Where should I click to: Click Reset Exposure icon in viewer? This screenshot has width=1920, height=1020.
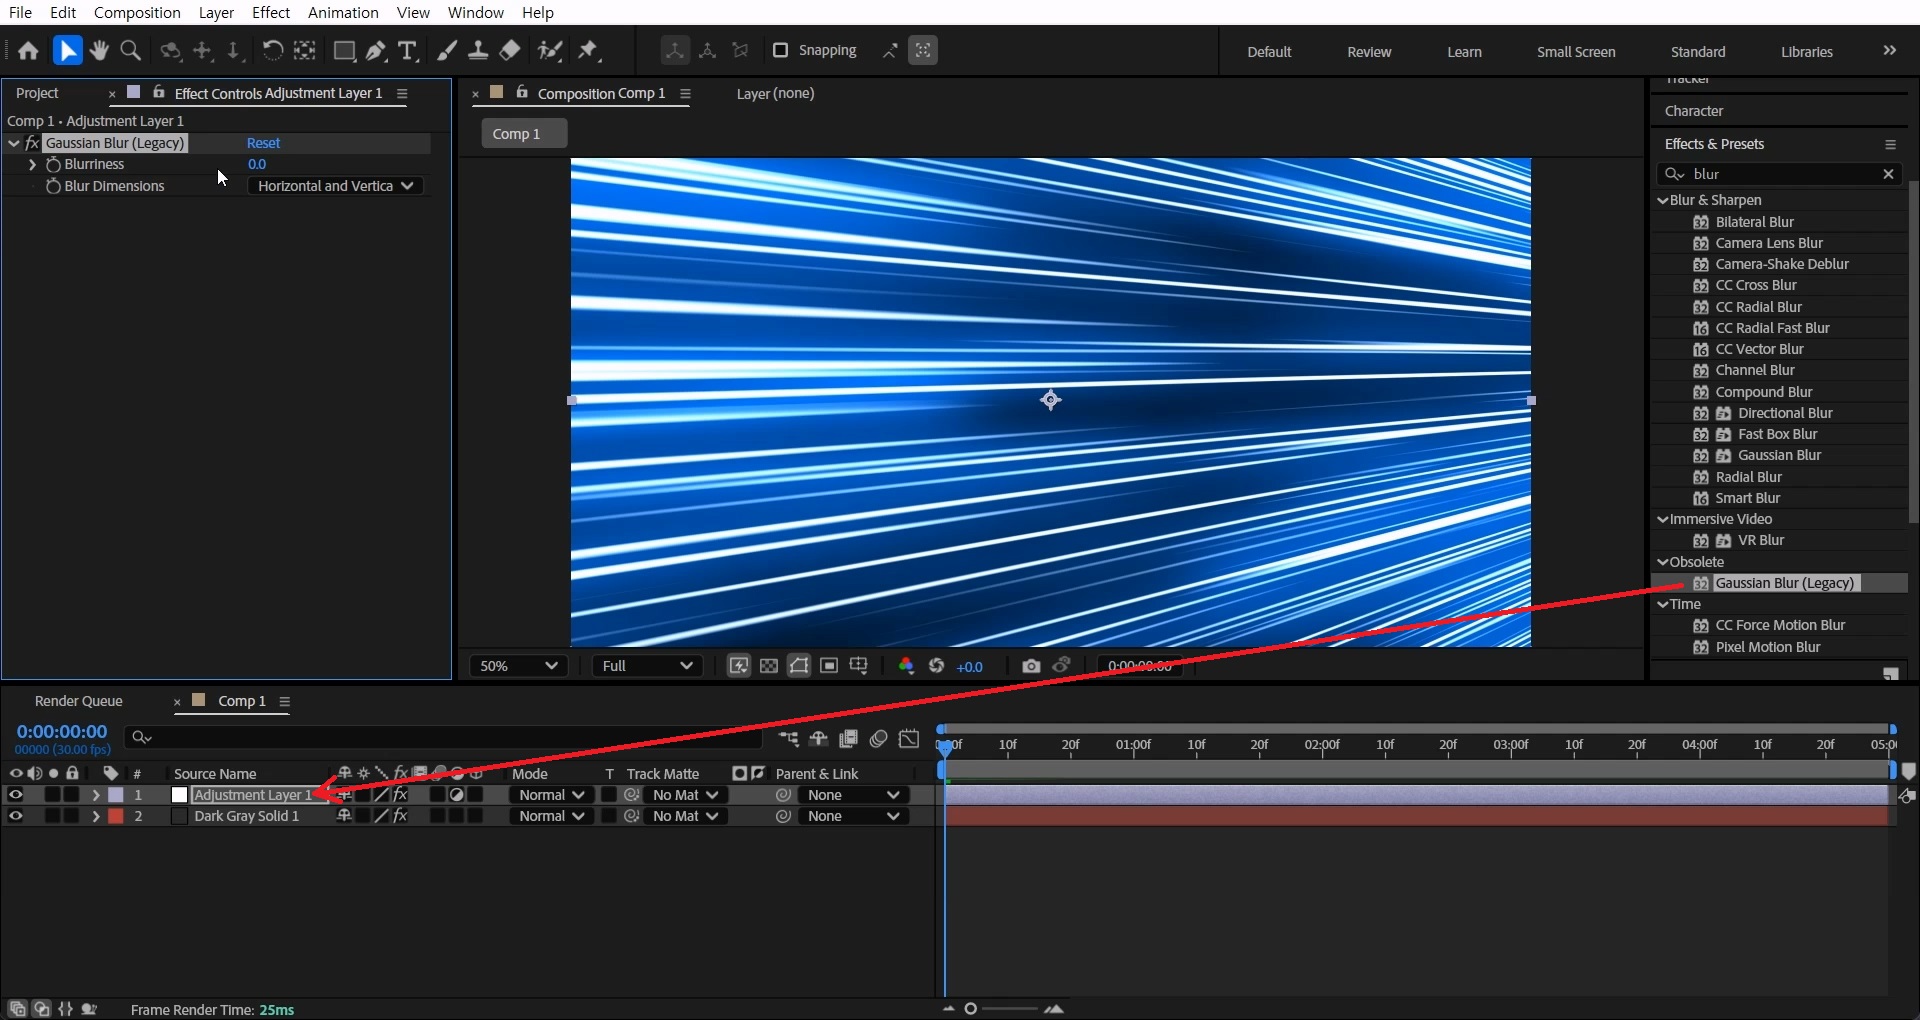pyautogui.click(x=936, y=666)
